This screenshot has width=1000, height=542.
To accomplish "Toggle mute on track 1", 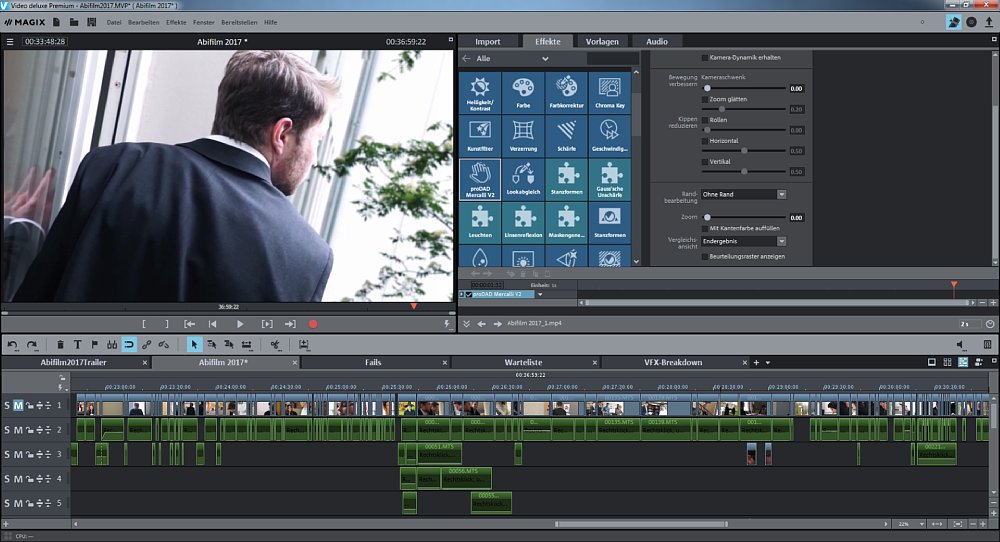I will 18,405.
